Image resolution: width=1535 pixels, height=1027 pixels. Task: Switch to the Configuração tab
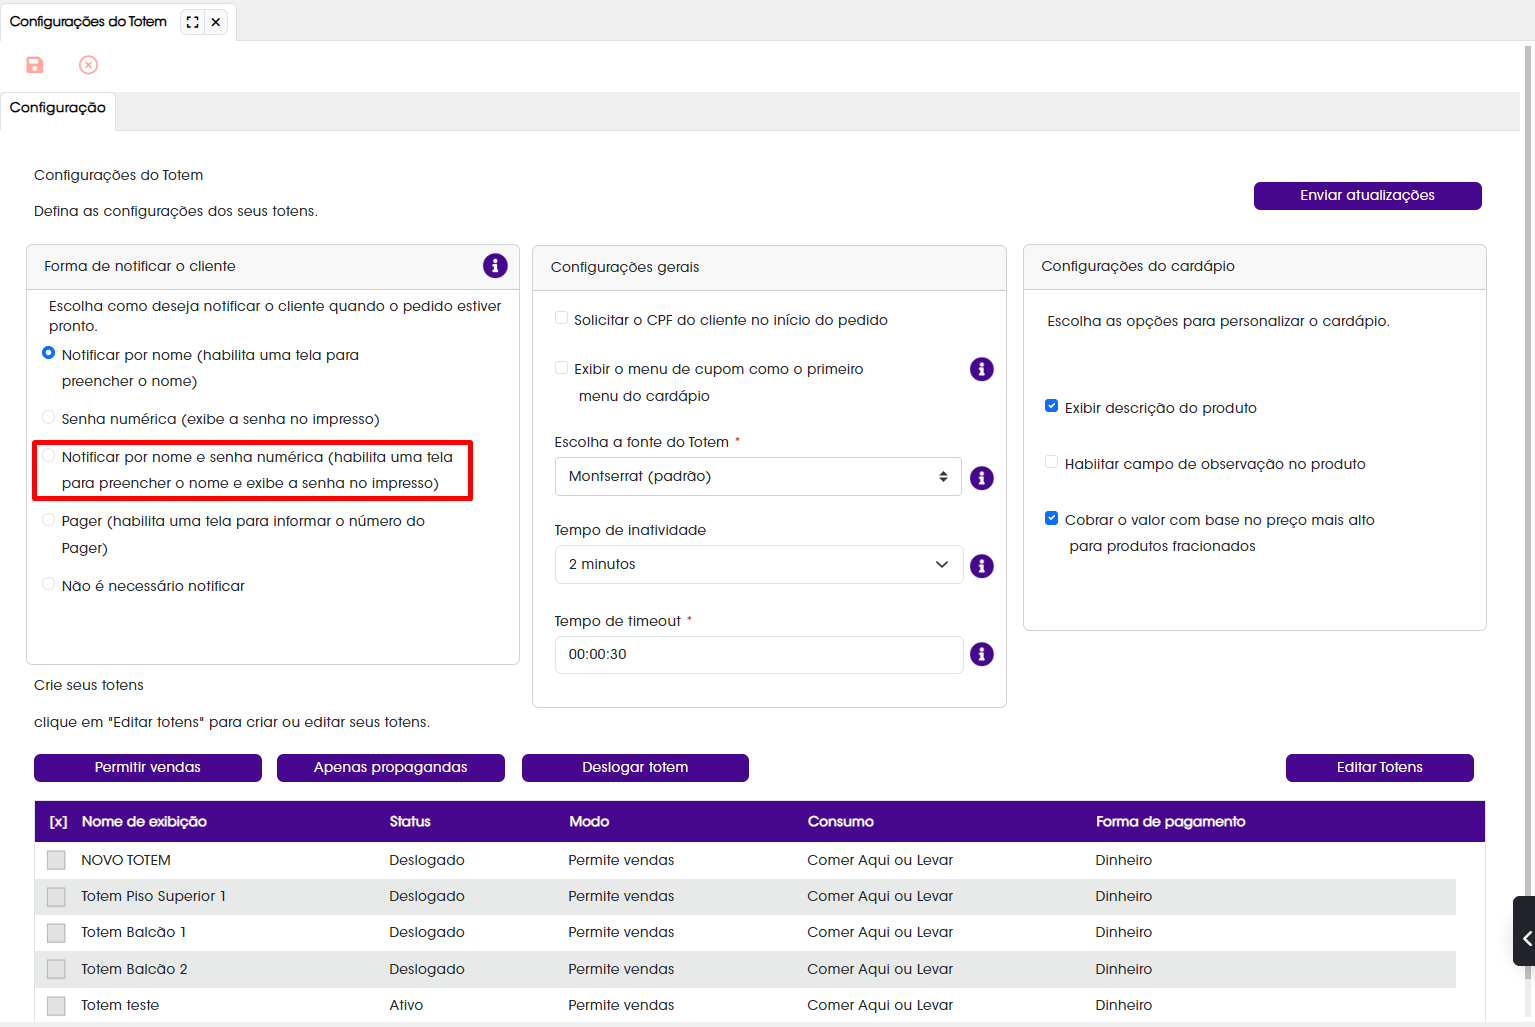(x=58, y=108)
